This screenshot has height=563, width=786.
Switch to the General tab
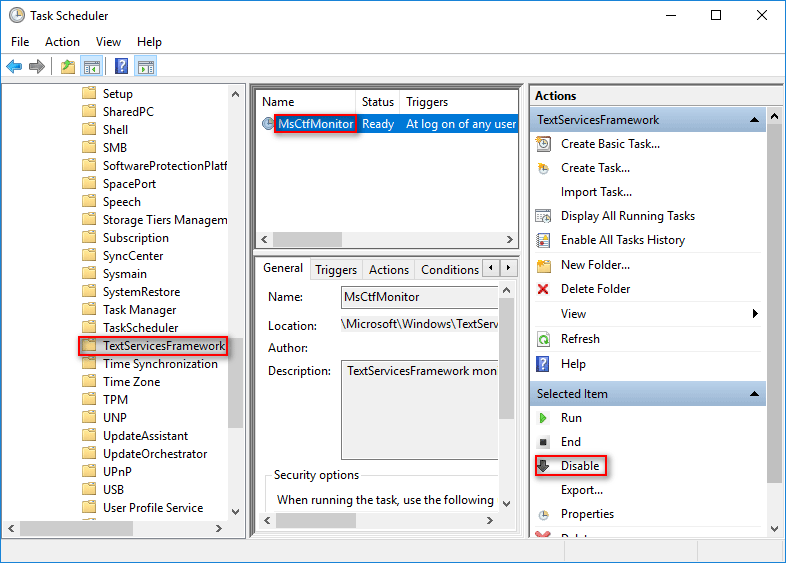pos(283,268)
